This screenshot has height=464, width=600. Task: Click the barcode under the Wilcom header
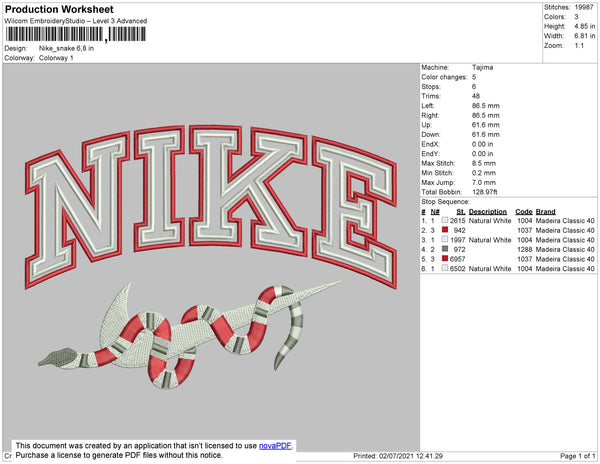(x=75, y=34)
